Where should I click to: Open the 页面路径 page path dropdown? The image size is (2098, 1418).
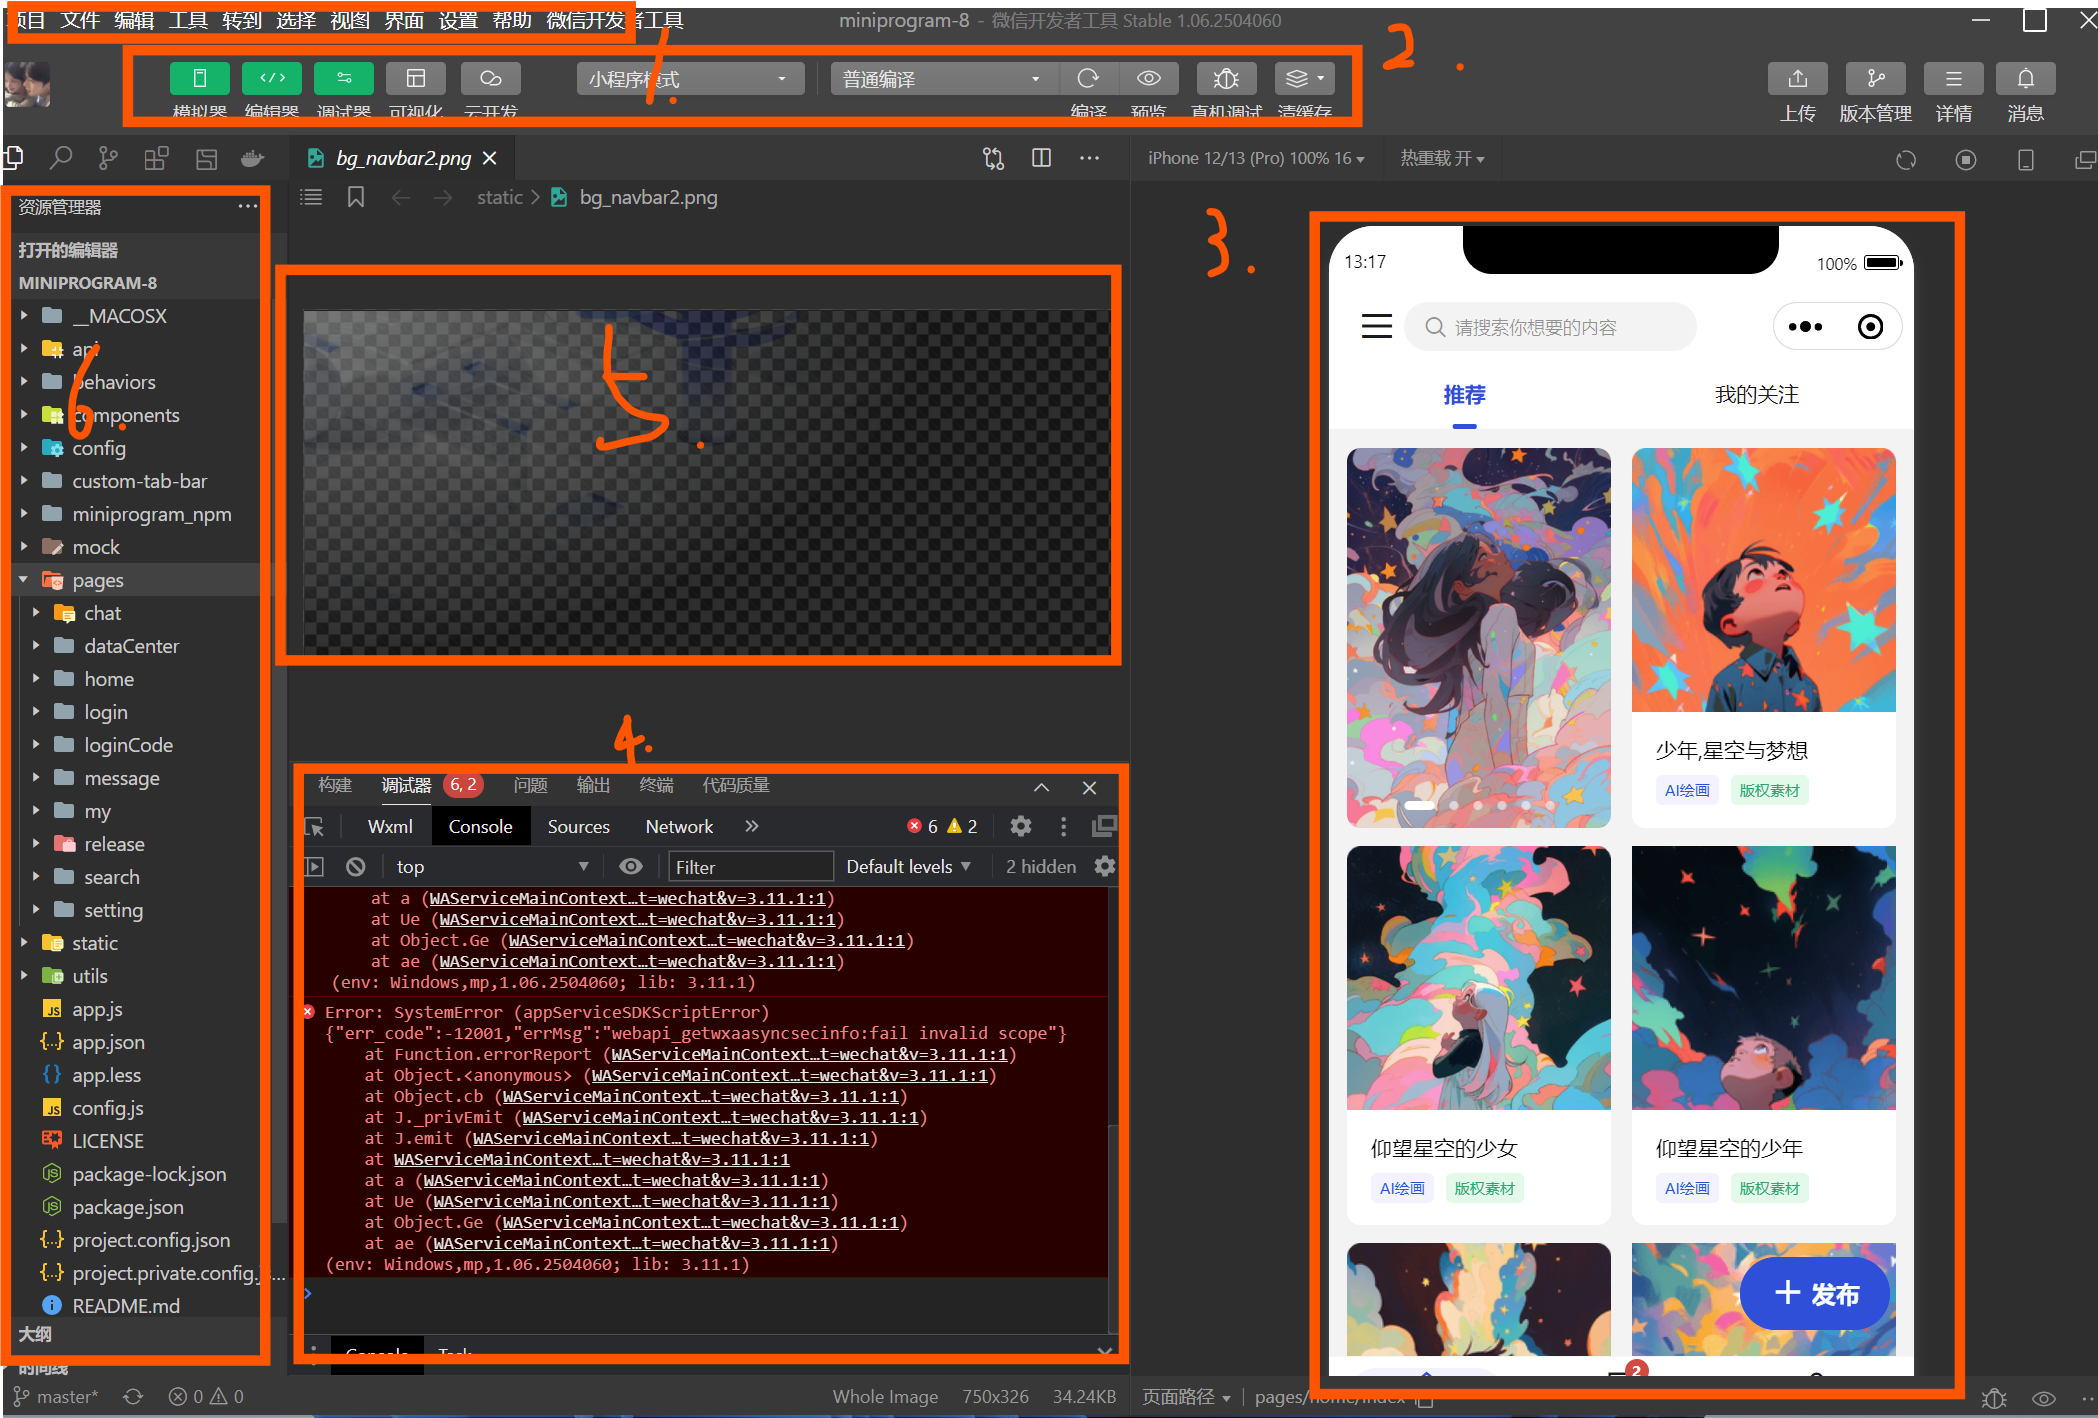click(1186, 1397)
